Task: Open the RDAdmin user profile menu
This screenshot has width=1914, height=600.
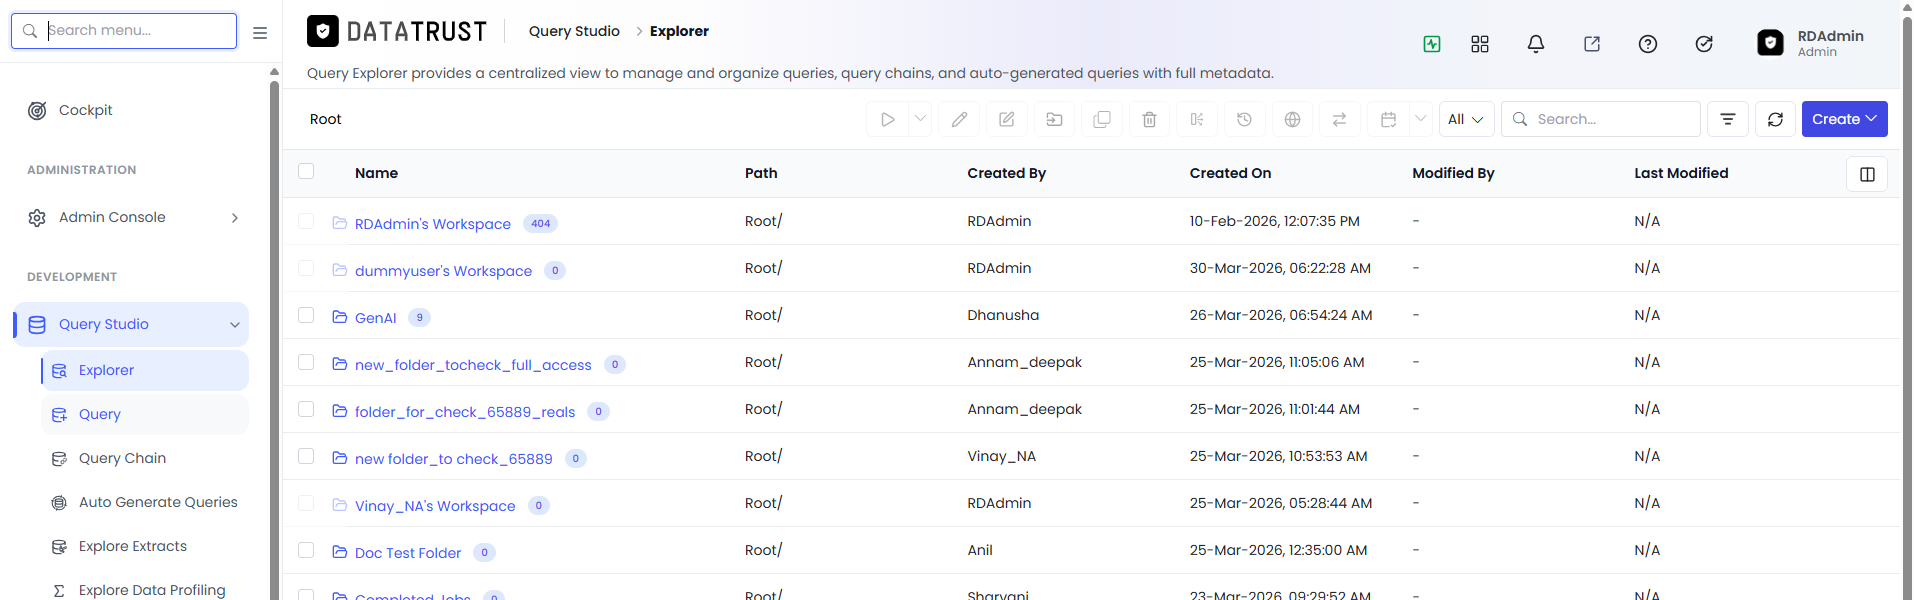Action: 1812,43
